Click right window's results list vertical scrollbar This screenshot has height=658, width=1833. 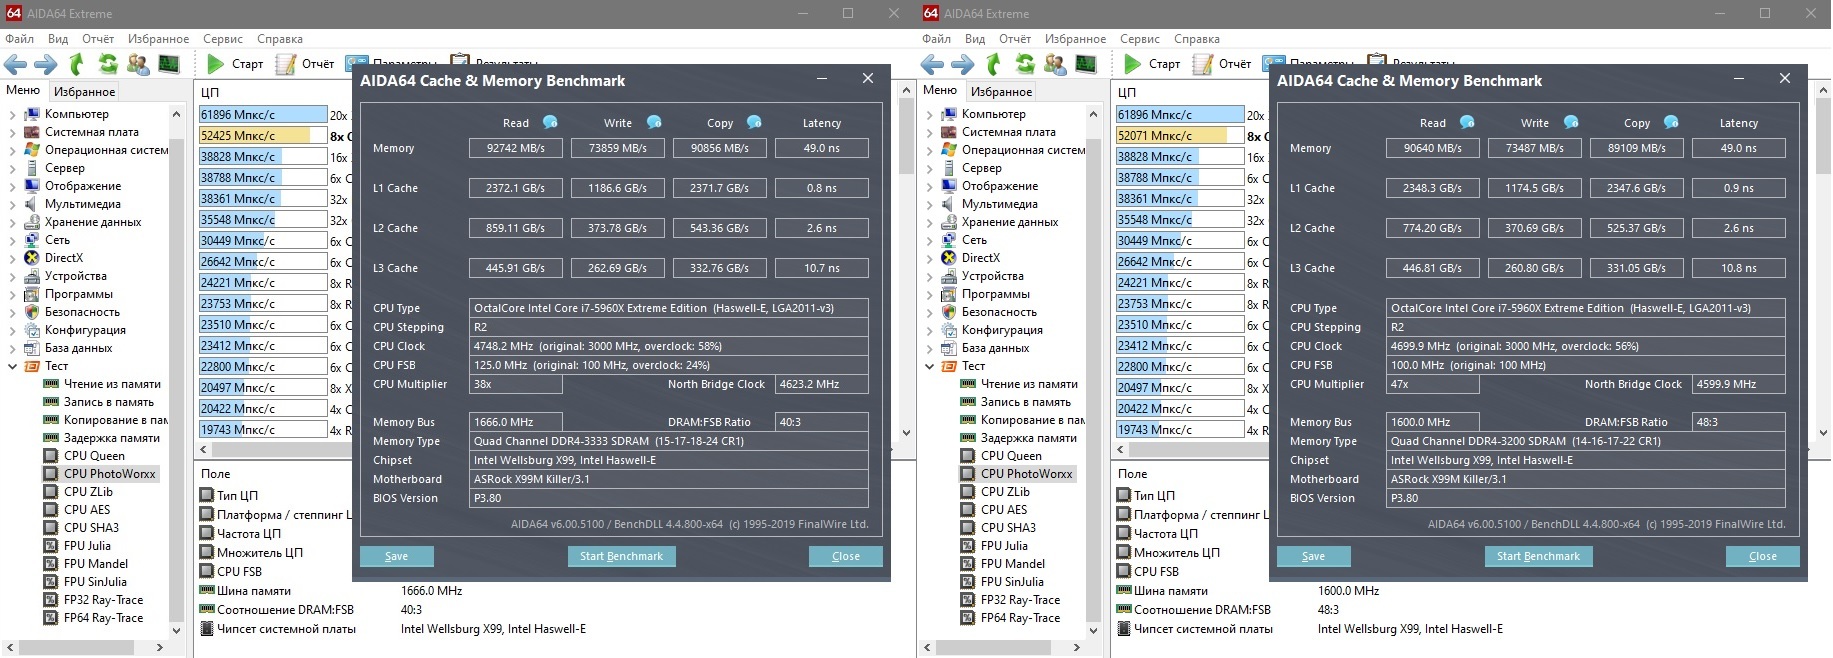point(1823,260)
